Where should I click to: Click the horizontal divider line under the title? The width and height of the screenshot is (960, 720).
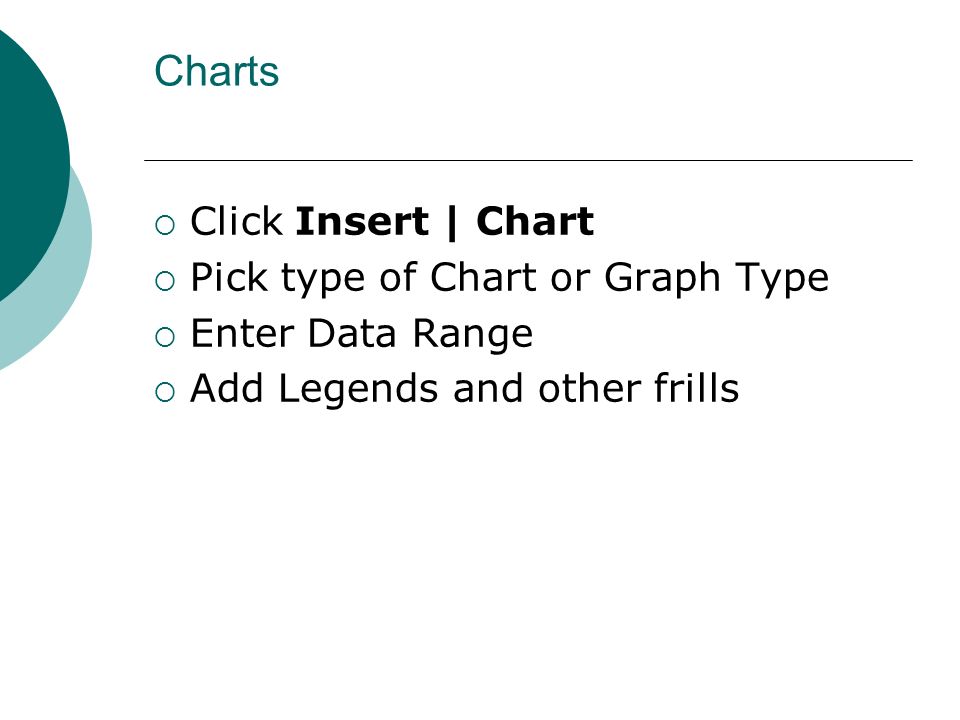point(528,160)
